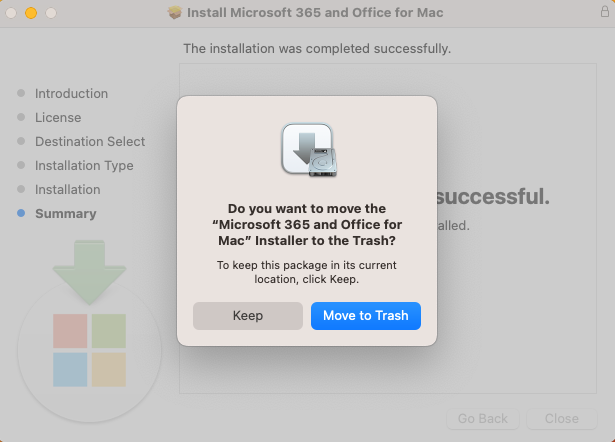Click the Move to Trash button
The width and height of the screenshot is (615, 442).
click(x=366, y=316)
